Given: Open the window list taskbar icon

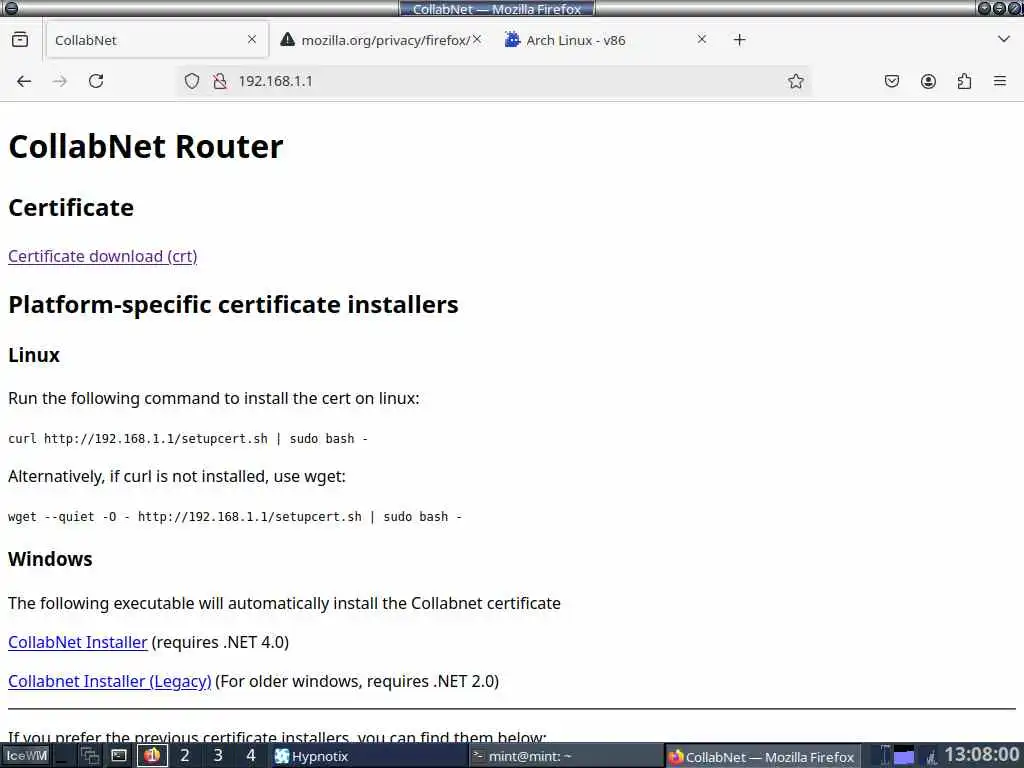Looking at the screenshot, I should (x=89, y=756).
